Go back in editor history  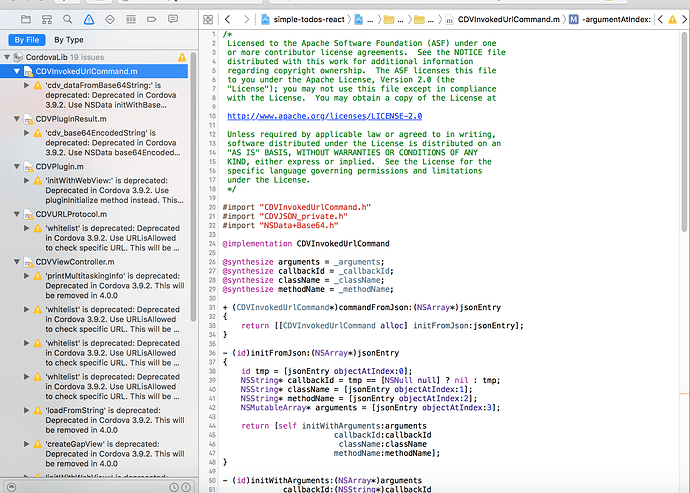228,19
